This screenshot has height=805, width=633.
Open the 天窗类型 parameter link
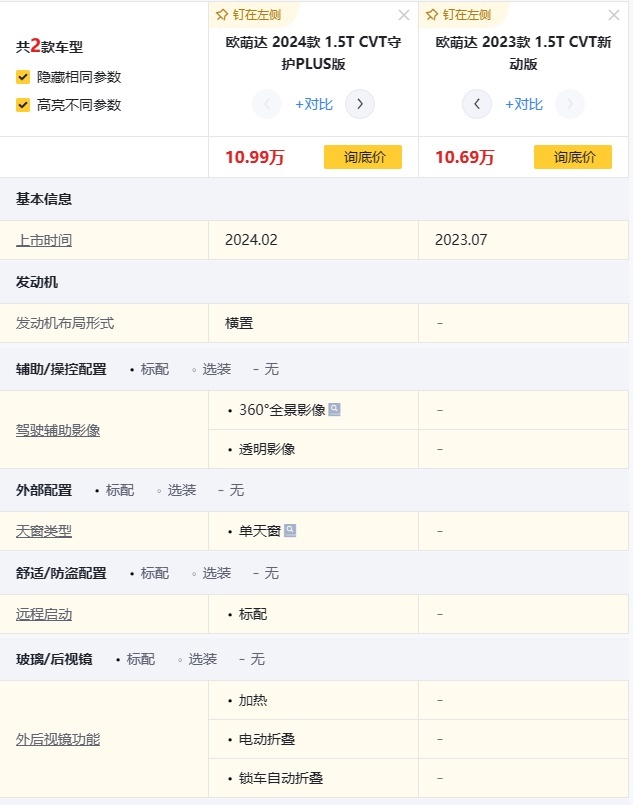coord(44,531)
